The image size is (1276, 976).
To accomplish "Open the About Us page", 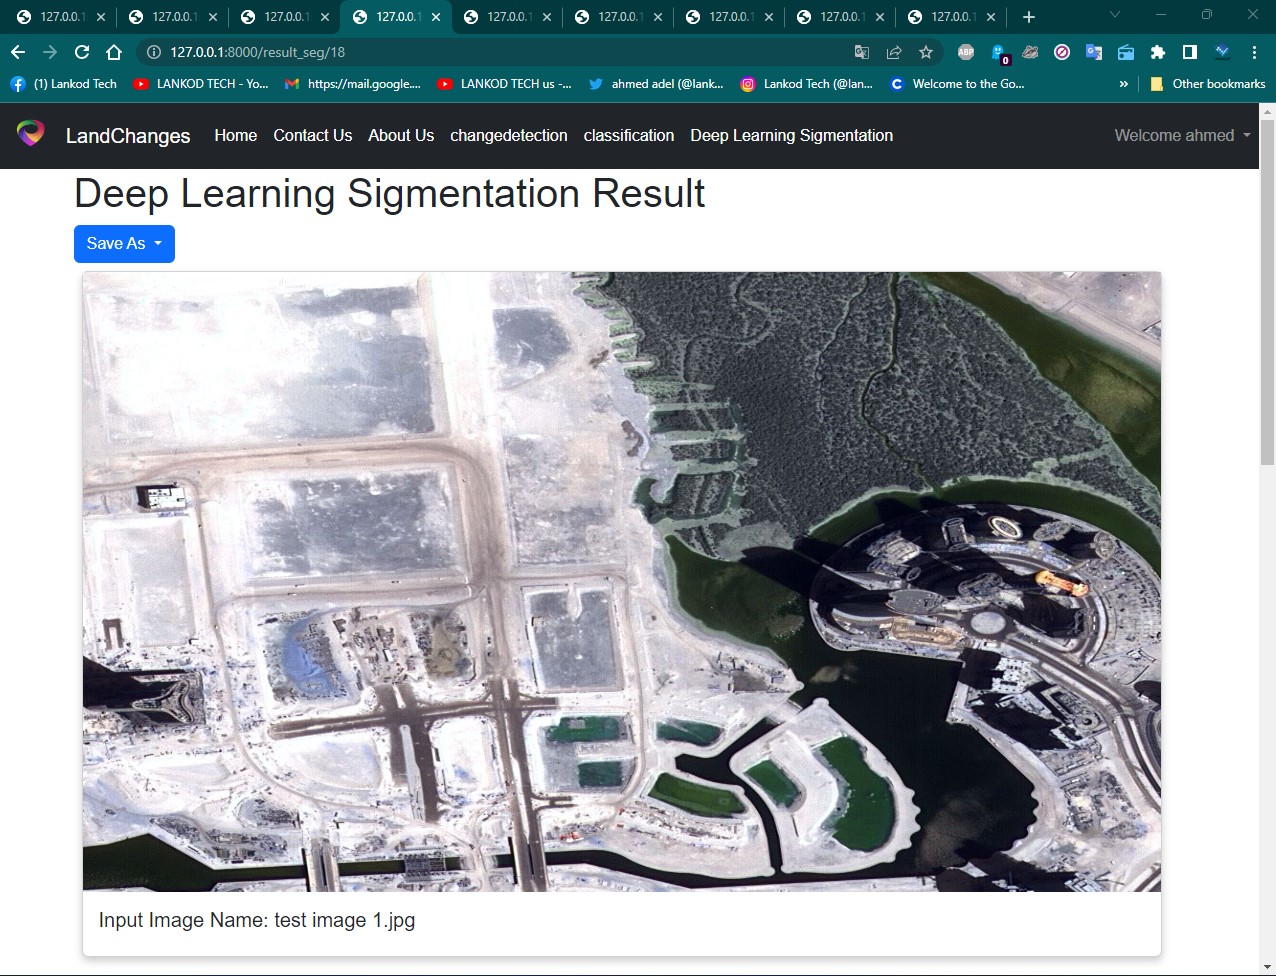I will (x=401, y=135).
